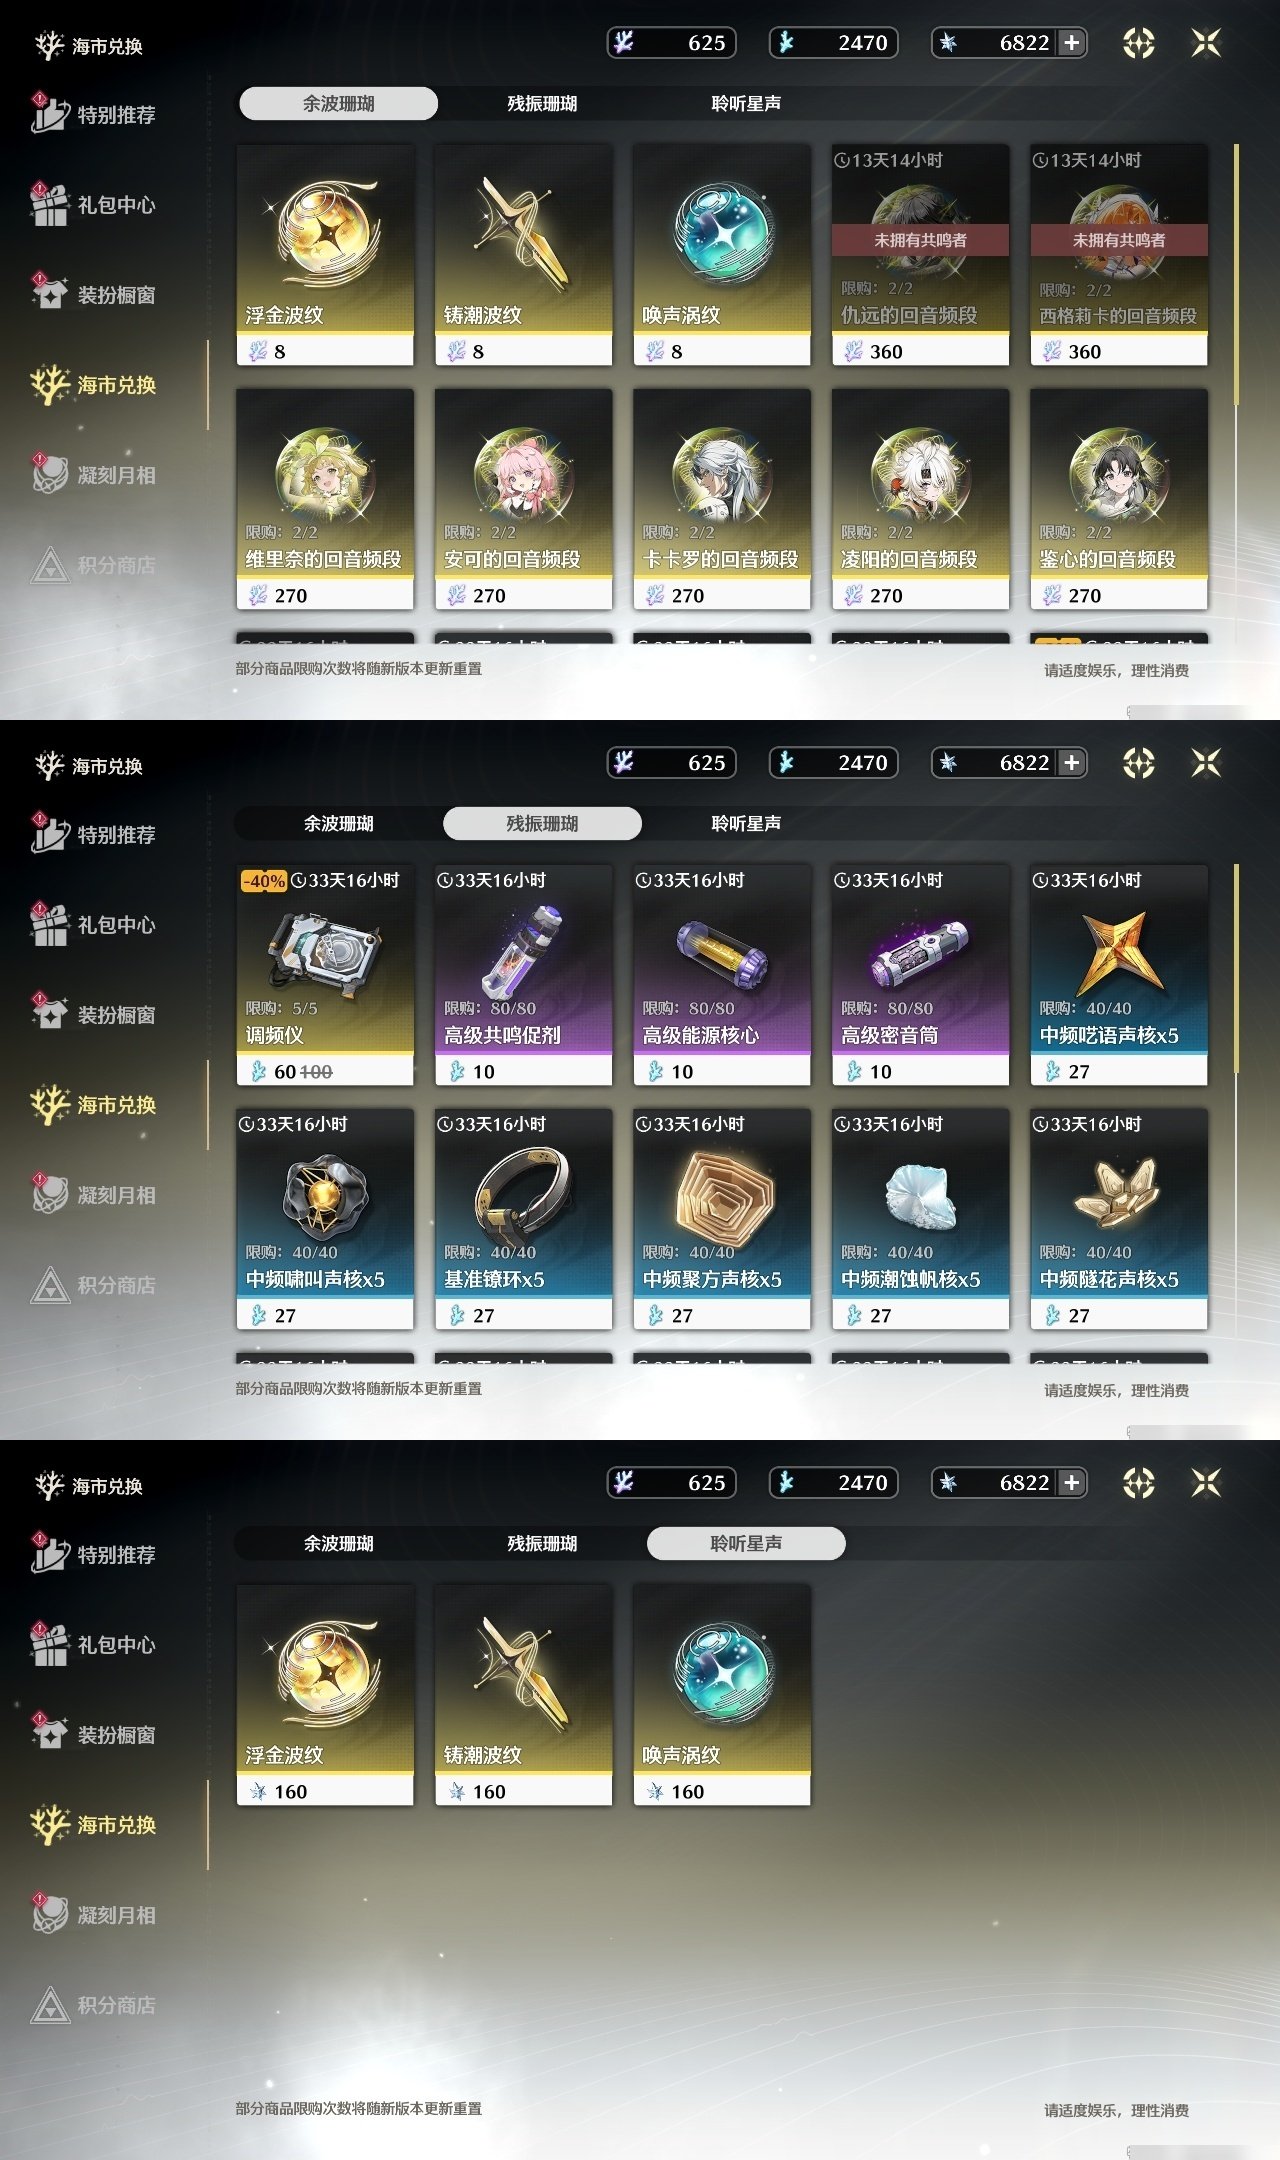The width and height of the screenshot is (1280, 2160).
Task: Open 中频聚方声核x5 hexagon item
Action: point(722,1219)
